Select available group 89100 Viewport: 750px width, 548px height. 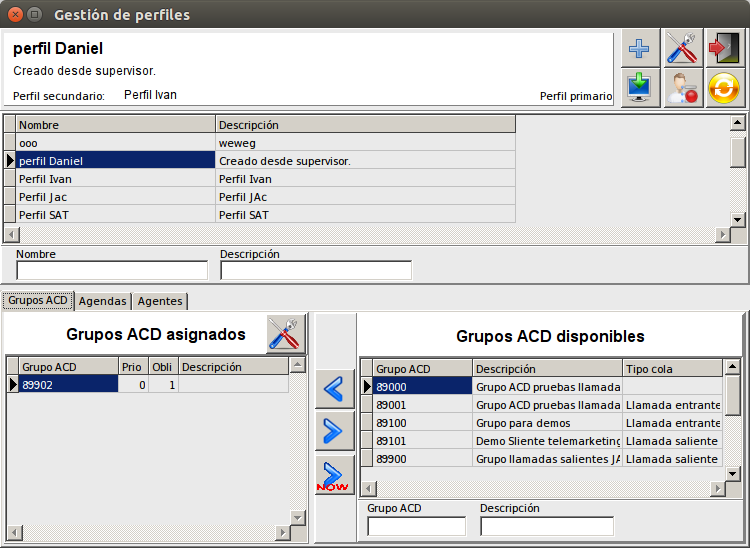click(422, 423)
